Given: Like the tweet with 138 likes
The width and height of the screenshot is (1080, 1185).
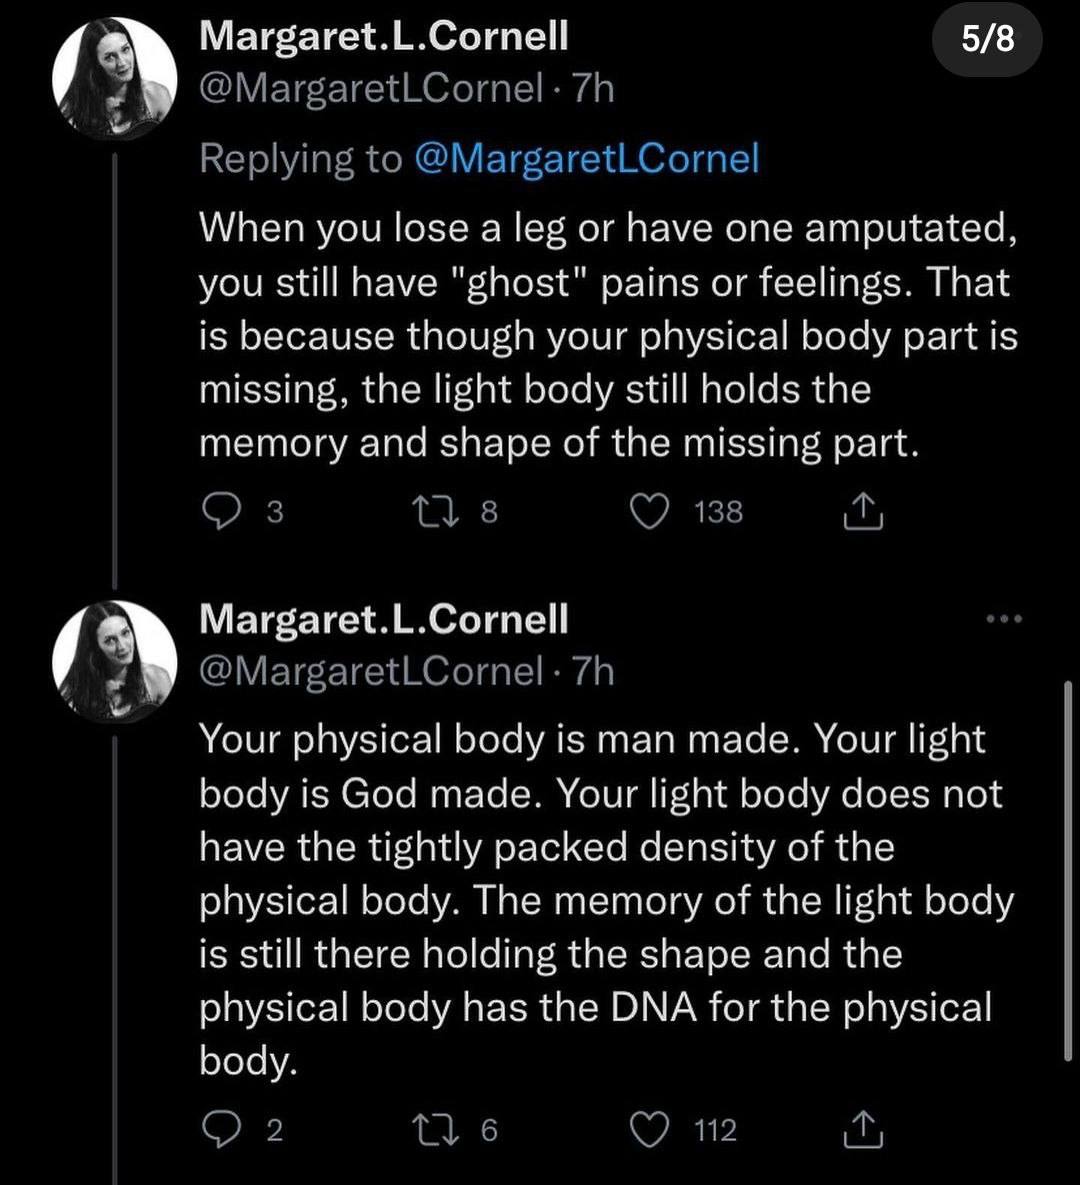Looking at the screenshot, I should click(x=650, y=512).
